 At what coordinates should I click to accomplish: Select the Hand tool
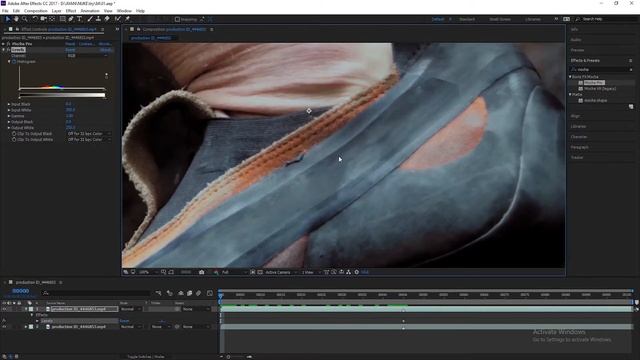(16, 19)
